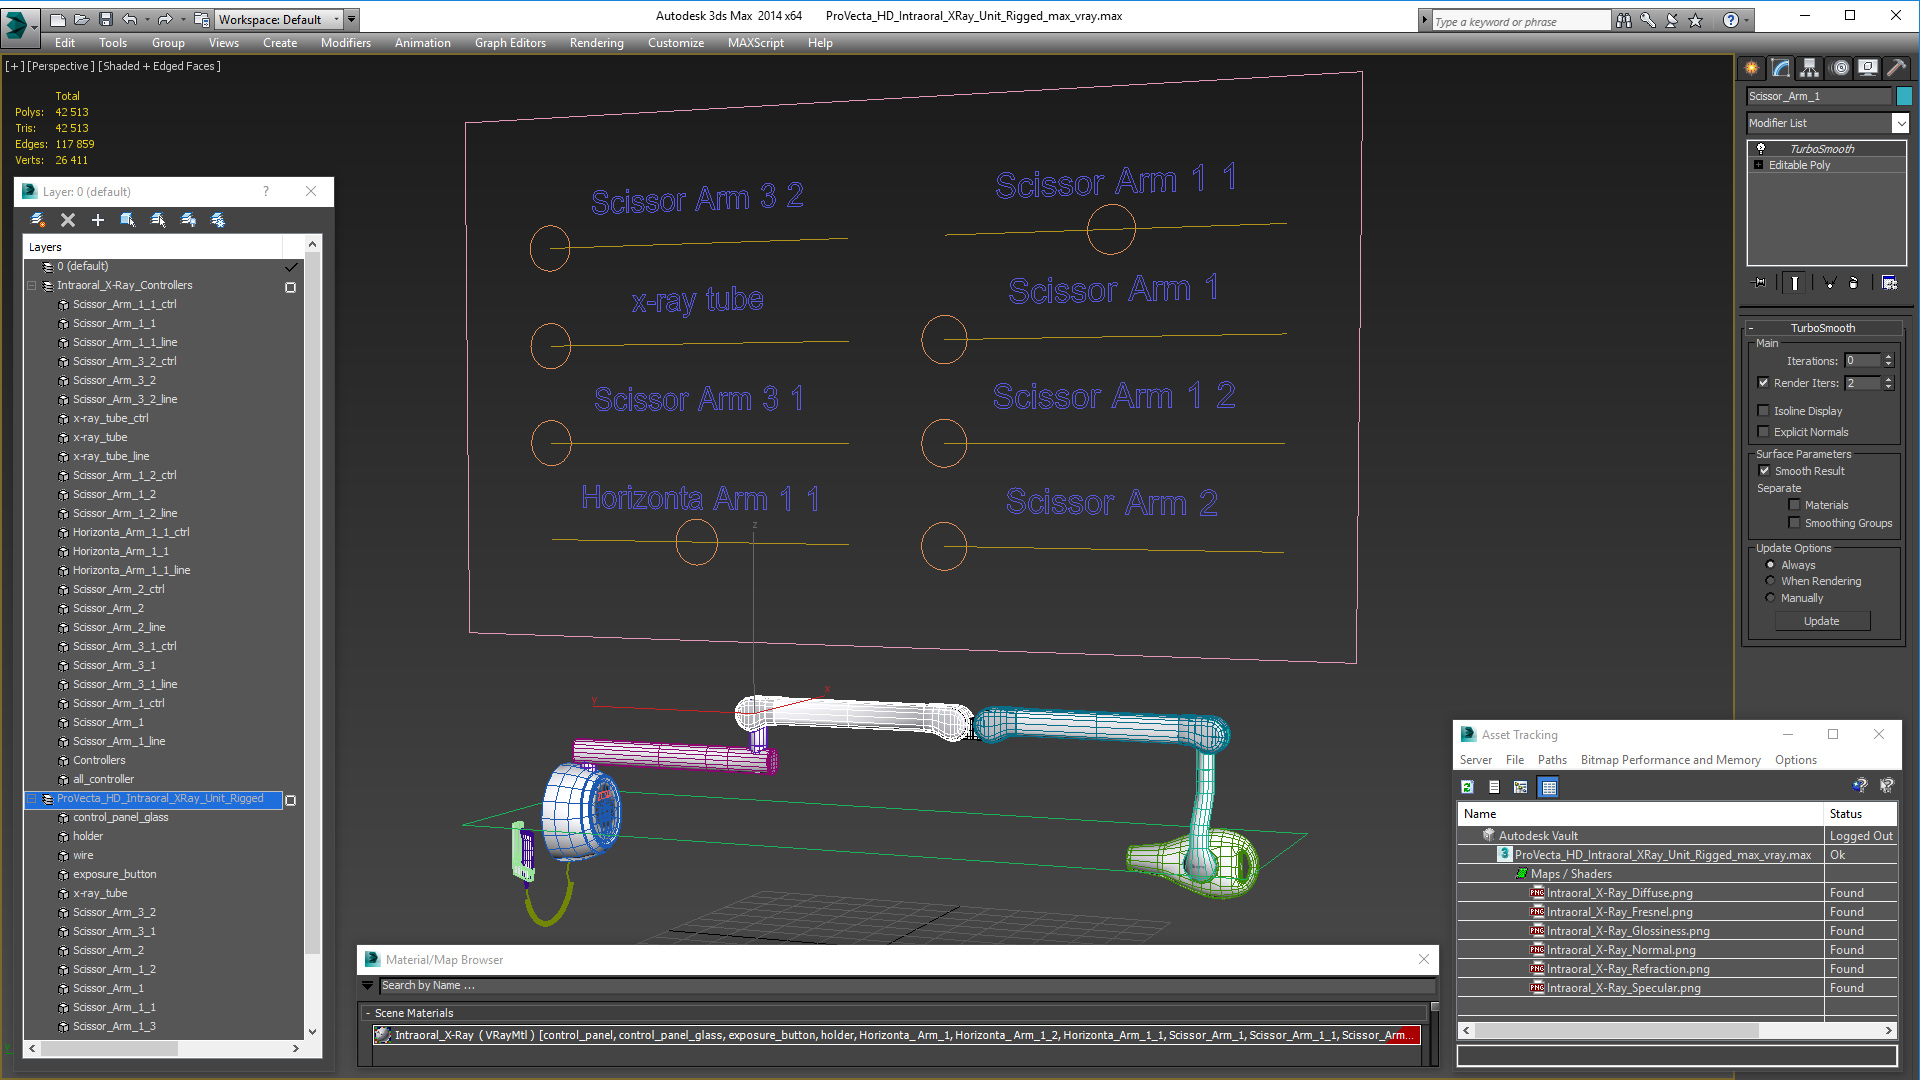The image size is (1920, 1080).
Task: Open the Rendering menu
Action: pyautogui.click(x=596, y=43)
